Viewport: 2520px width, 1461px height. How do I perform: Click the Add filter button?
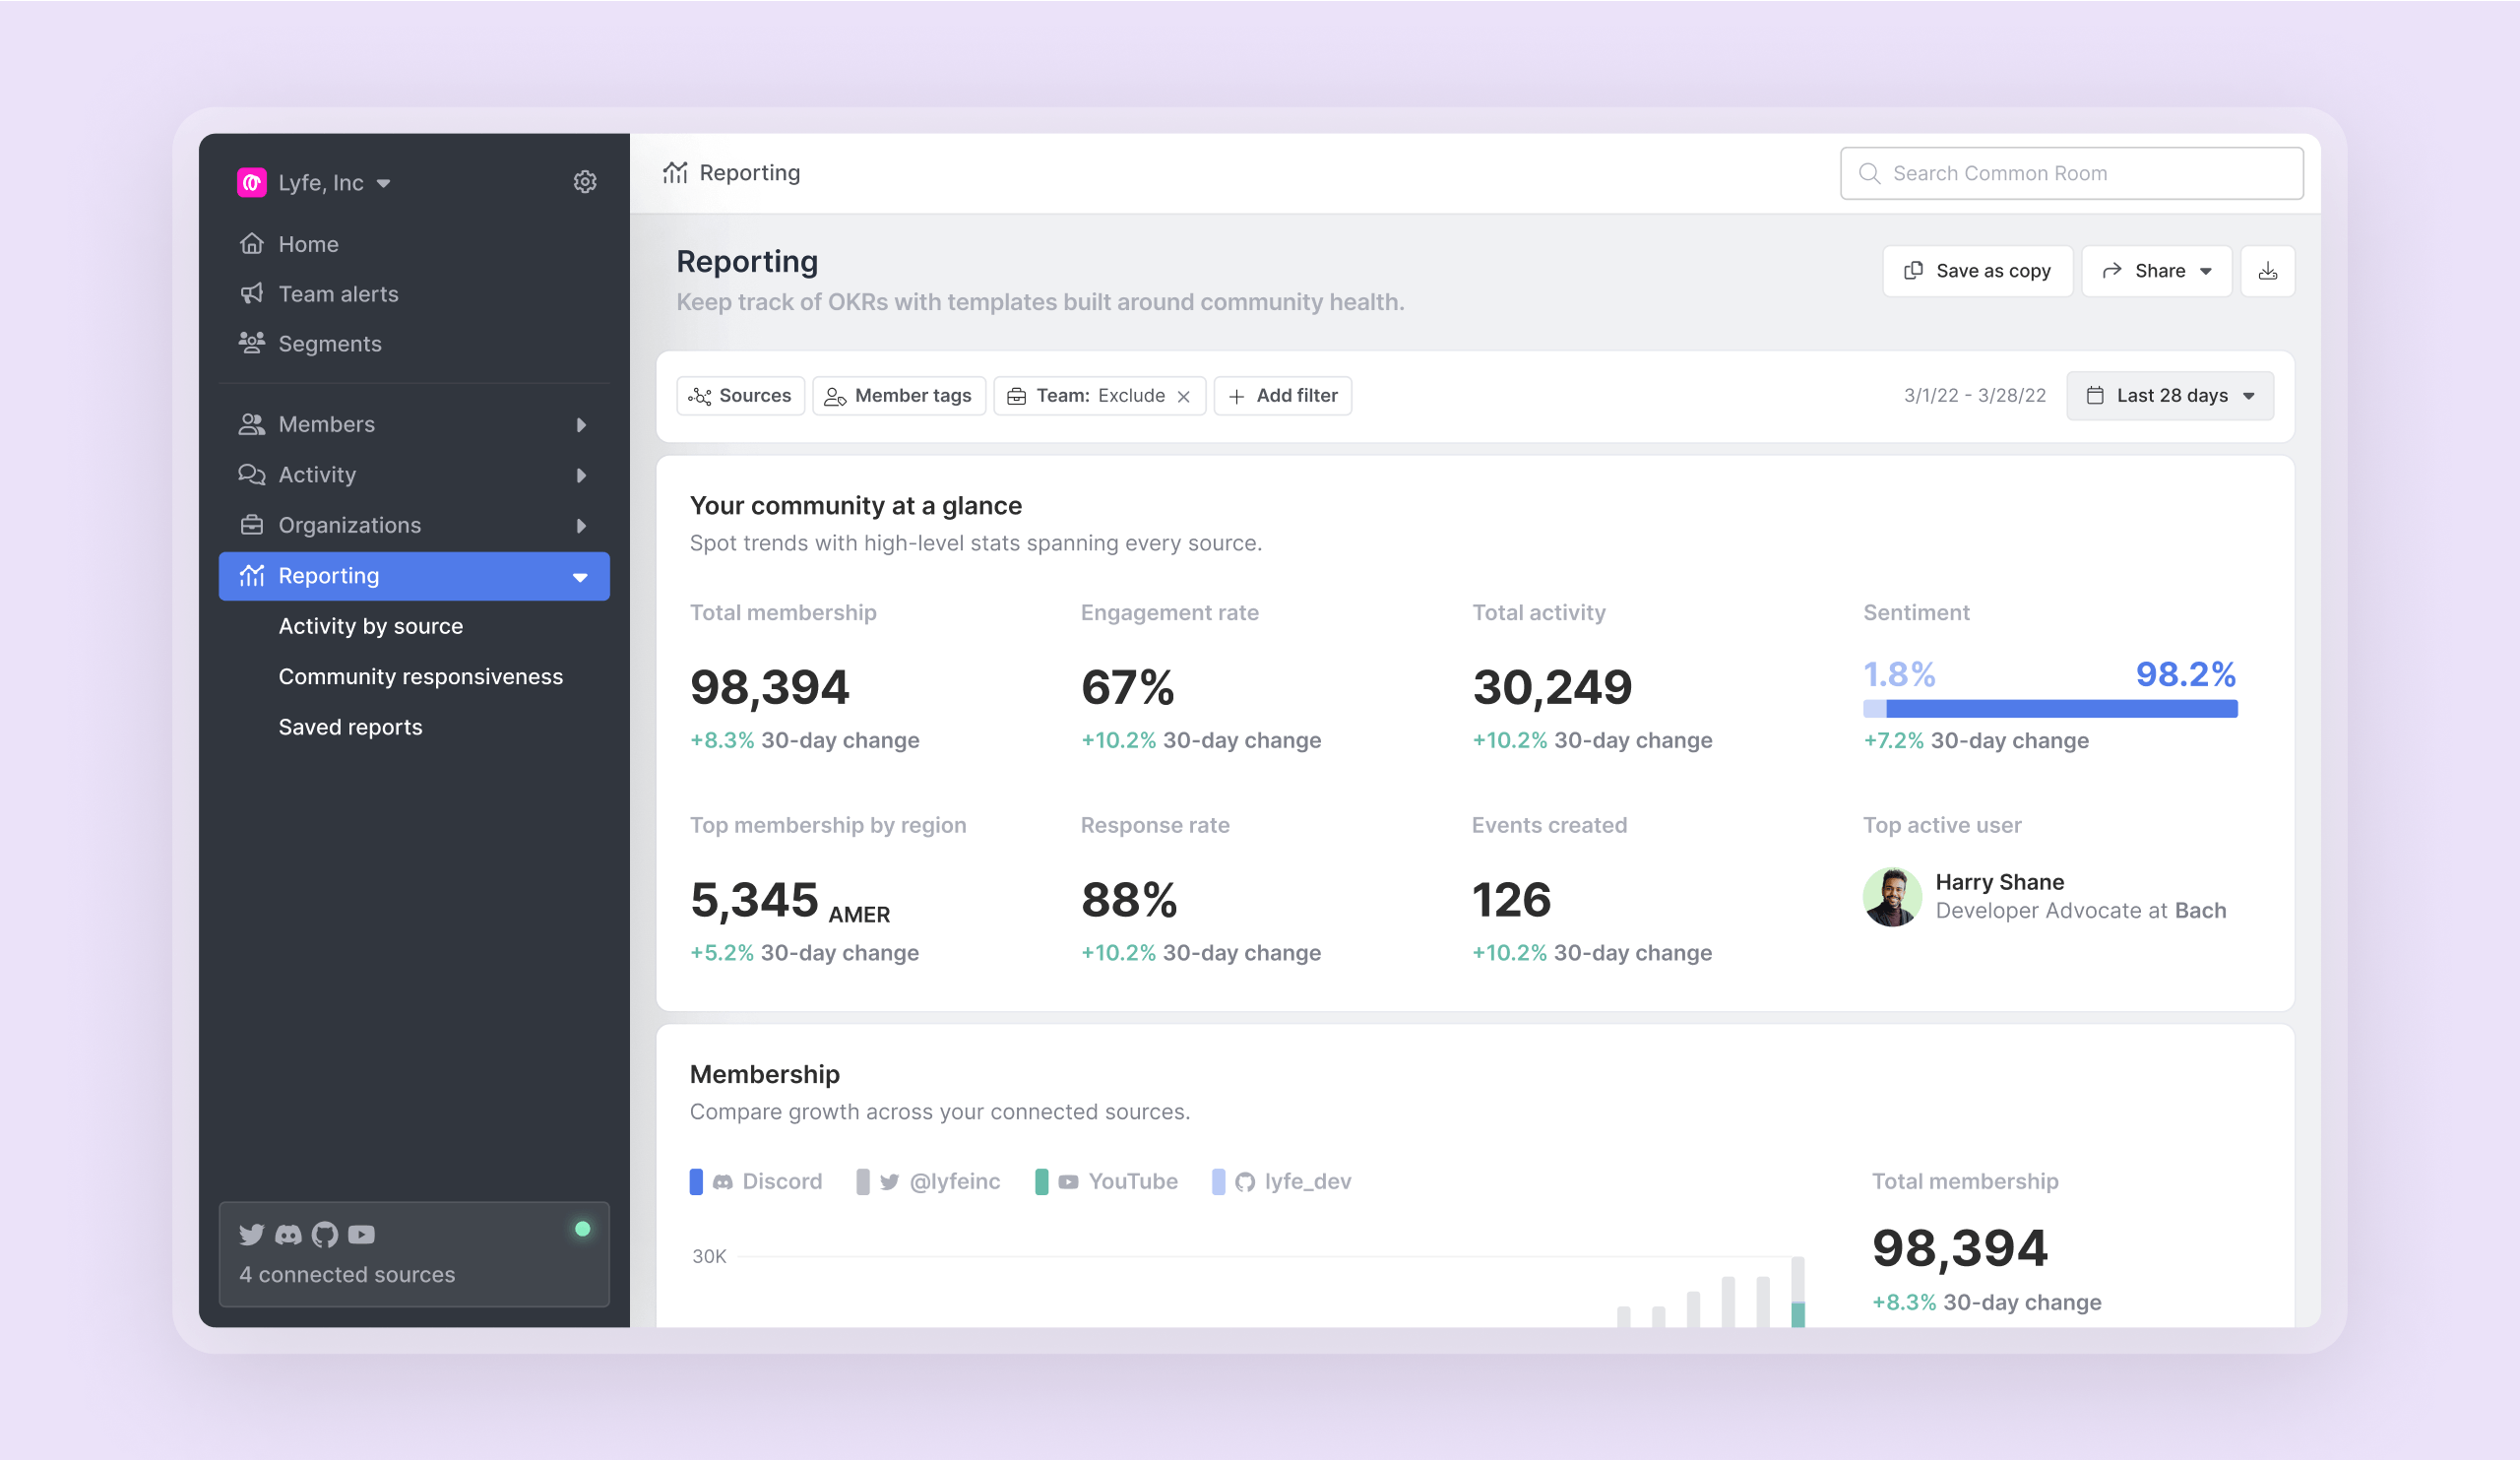tap(1282, 396)
